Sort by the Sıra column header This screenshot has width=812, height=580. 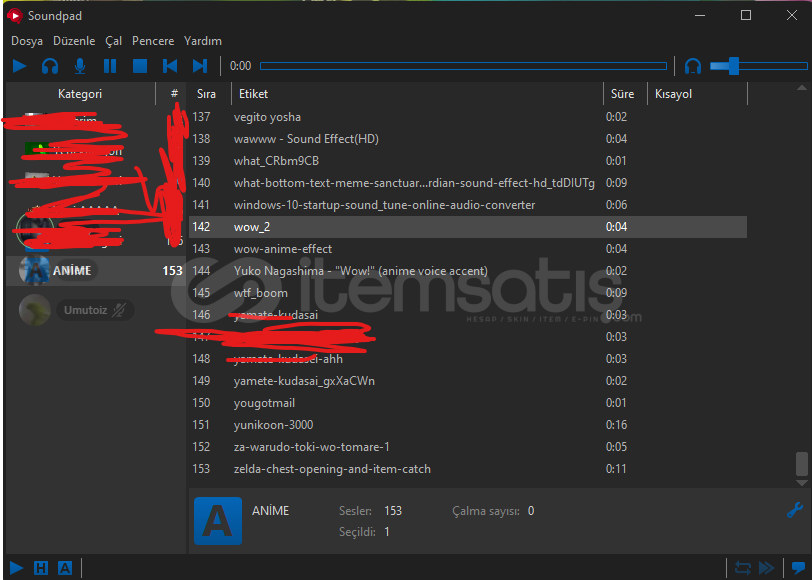[209, 94]
